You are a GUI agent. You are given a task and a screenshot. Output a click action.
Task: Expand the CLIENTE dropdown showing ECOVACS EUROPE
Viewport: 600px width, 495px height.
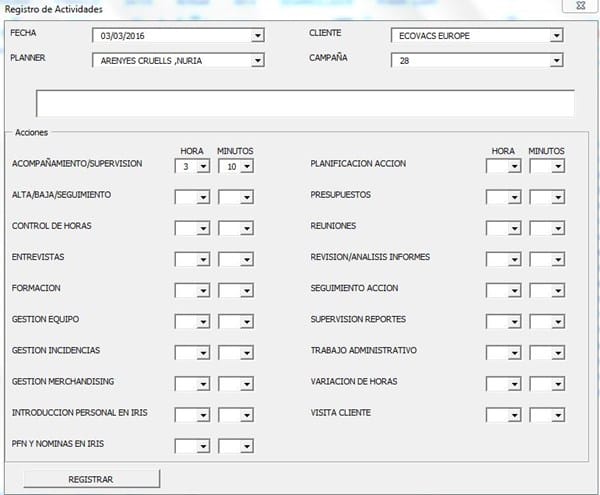click(x=557, y=36)
